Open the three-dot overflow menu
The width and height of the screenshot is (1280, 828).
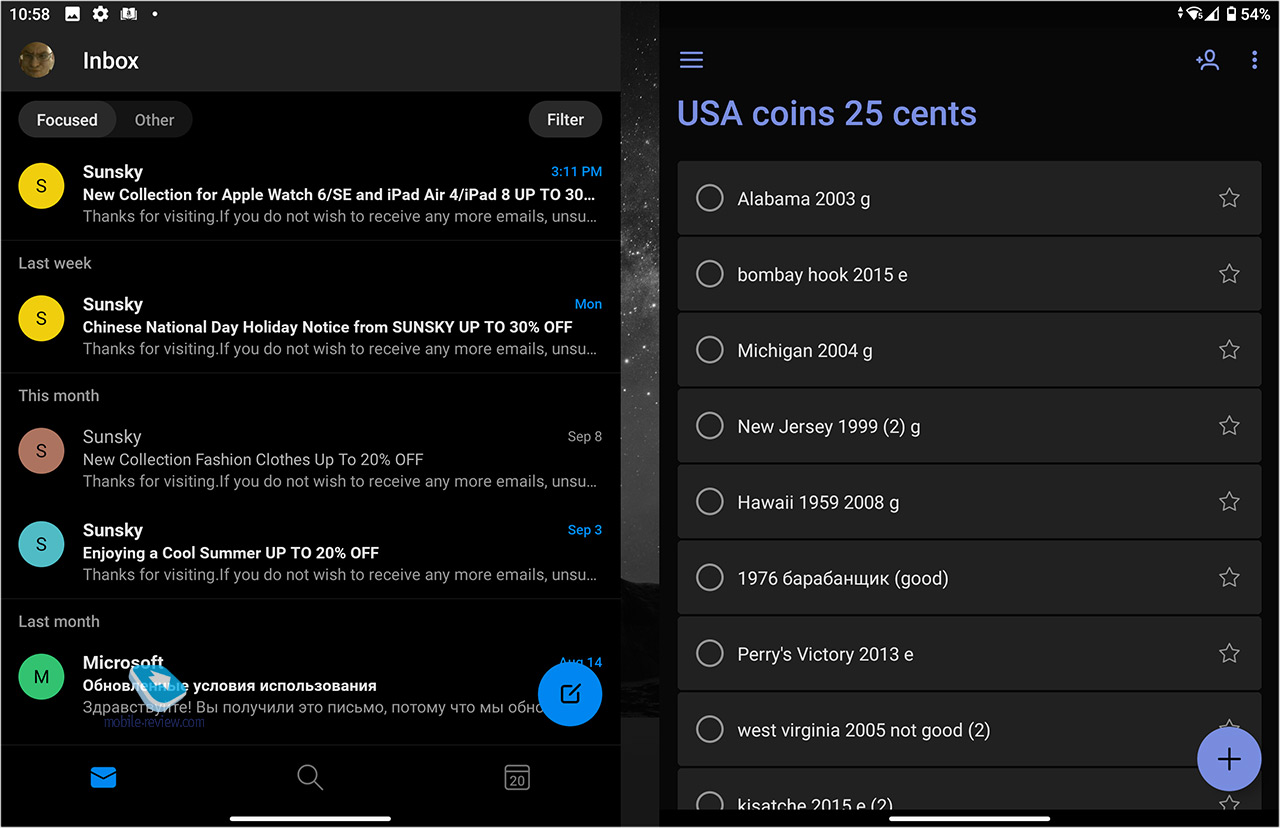[1254, 60]
